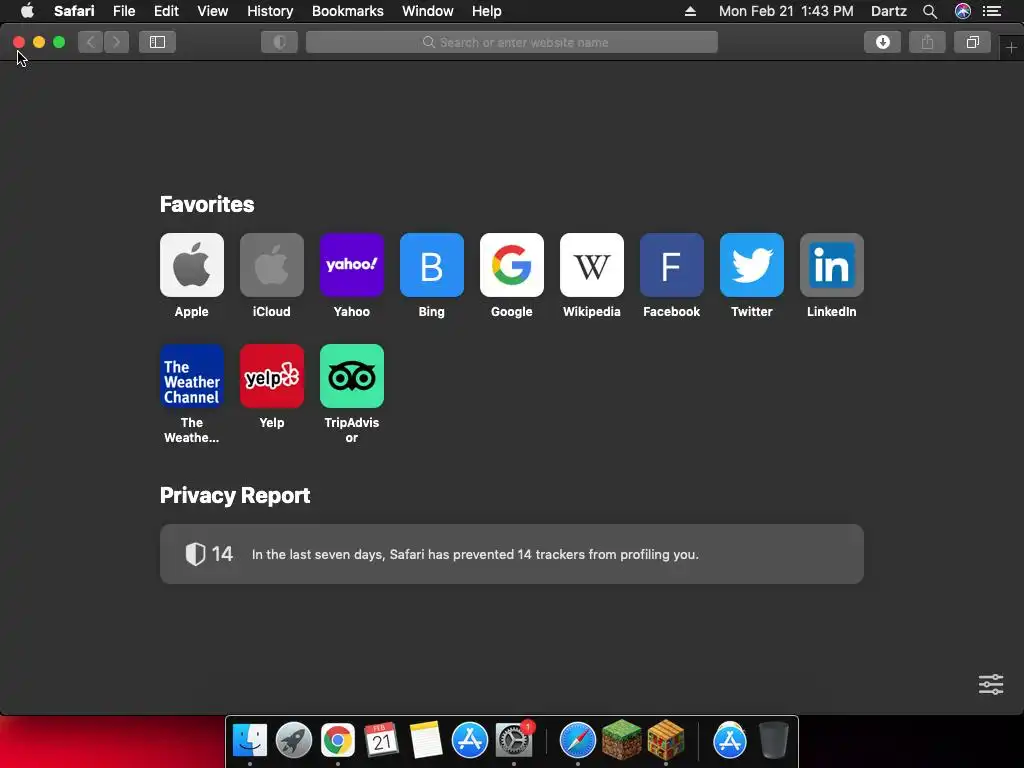Image resolution: width=1024 pixels, height=768 pixels.
Task: Add a new tab
Action: click(x=1012, y=48)
